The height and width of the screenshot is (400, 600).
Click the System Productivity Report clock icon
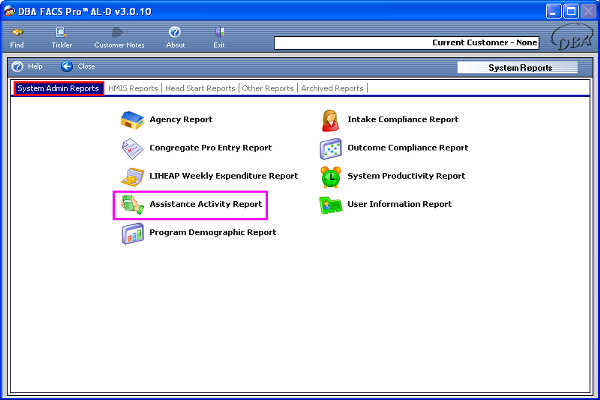pyautogui.click(x=330, y=176)
